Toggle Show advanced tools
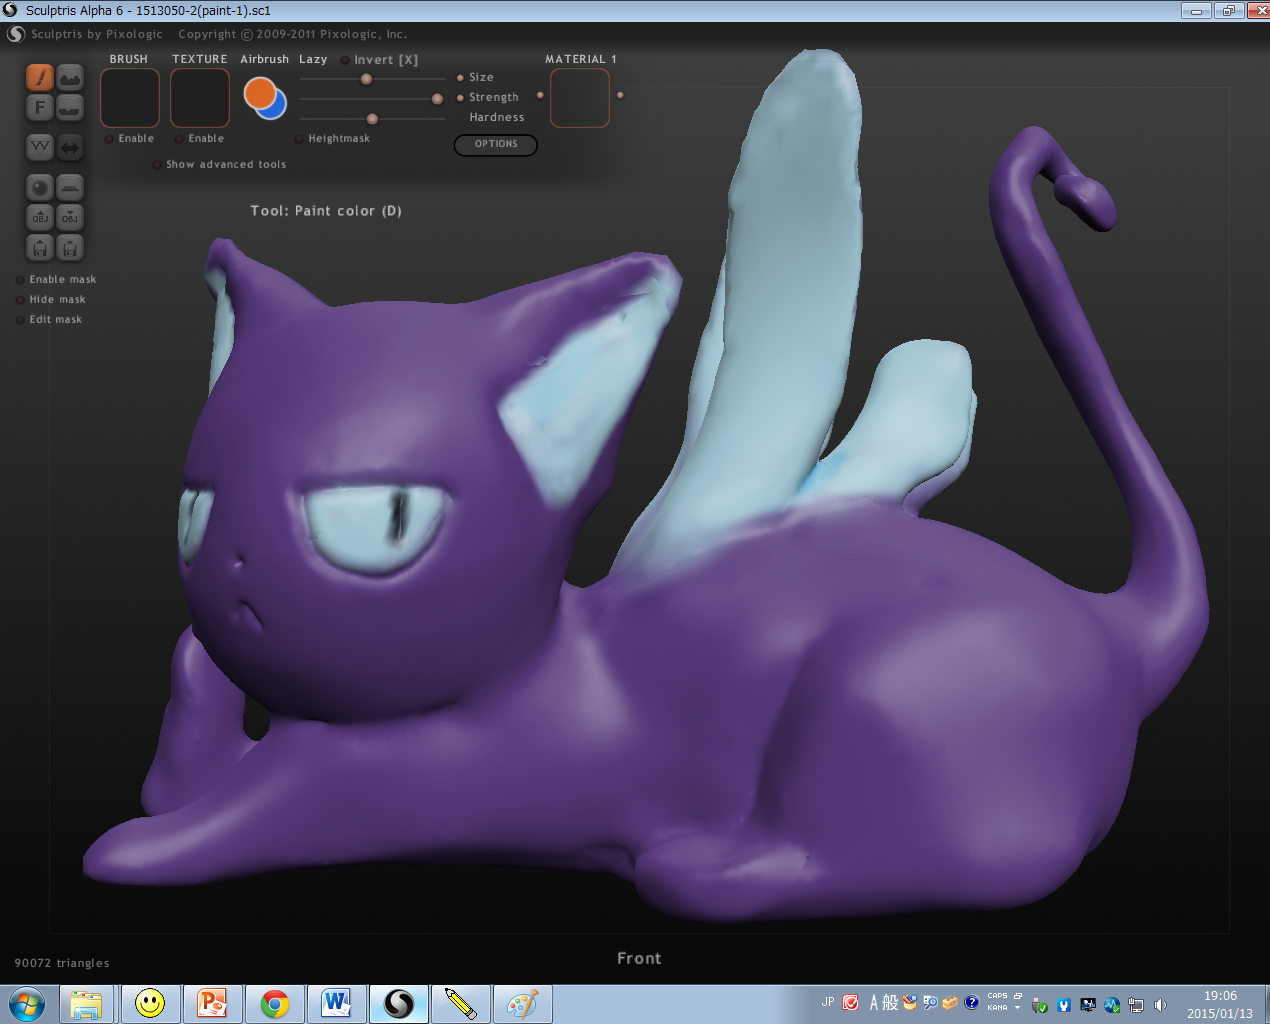The image size is (1270, 1024). [x=219, y=165]
